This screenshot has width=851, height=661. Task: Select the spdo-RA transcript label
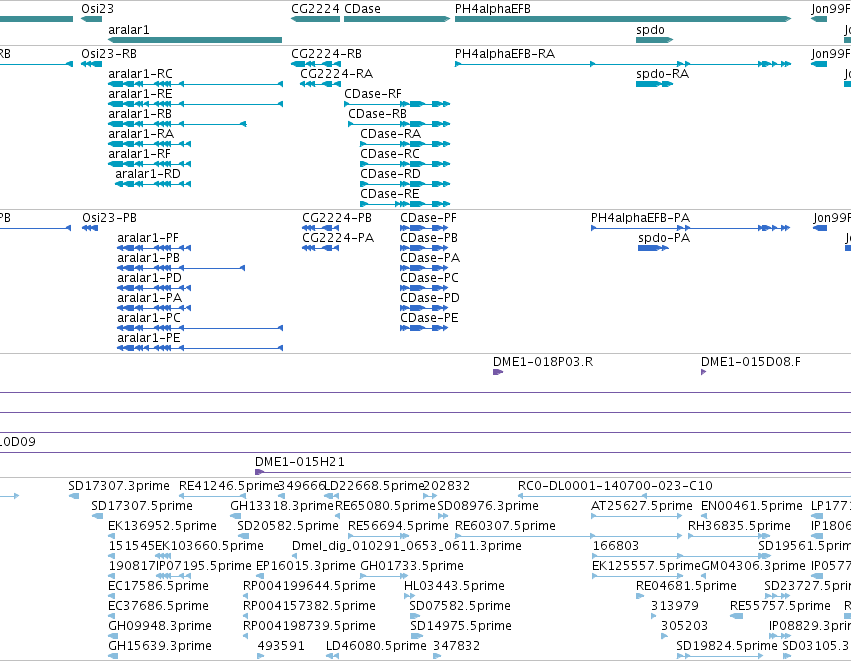click(x=662, y=74)
